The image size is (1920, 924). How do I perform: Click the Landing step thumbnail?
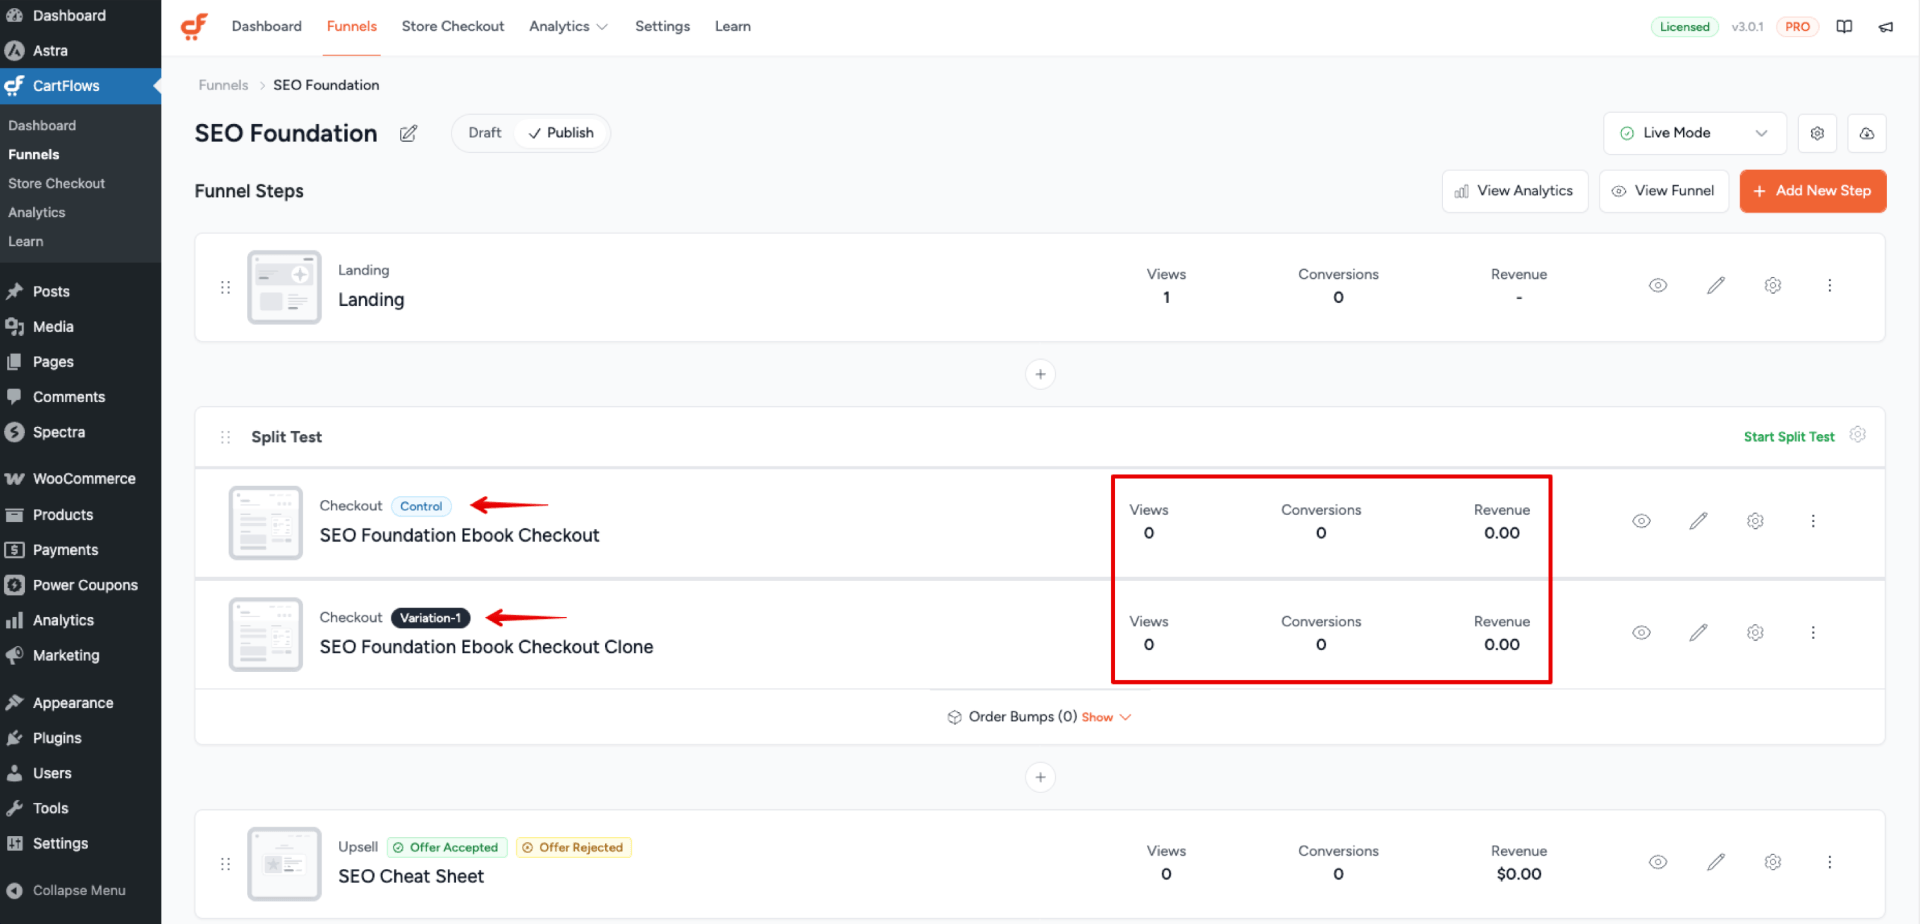(284, 287)
